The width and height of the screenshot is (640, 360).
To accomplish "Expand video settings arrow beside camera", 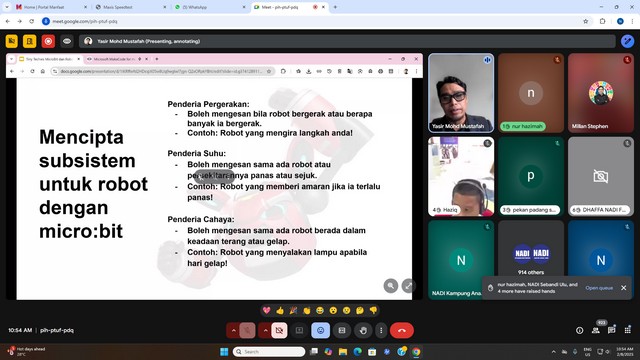I will coord(265,330).
